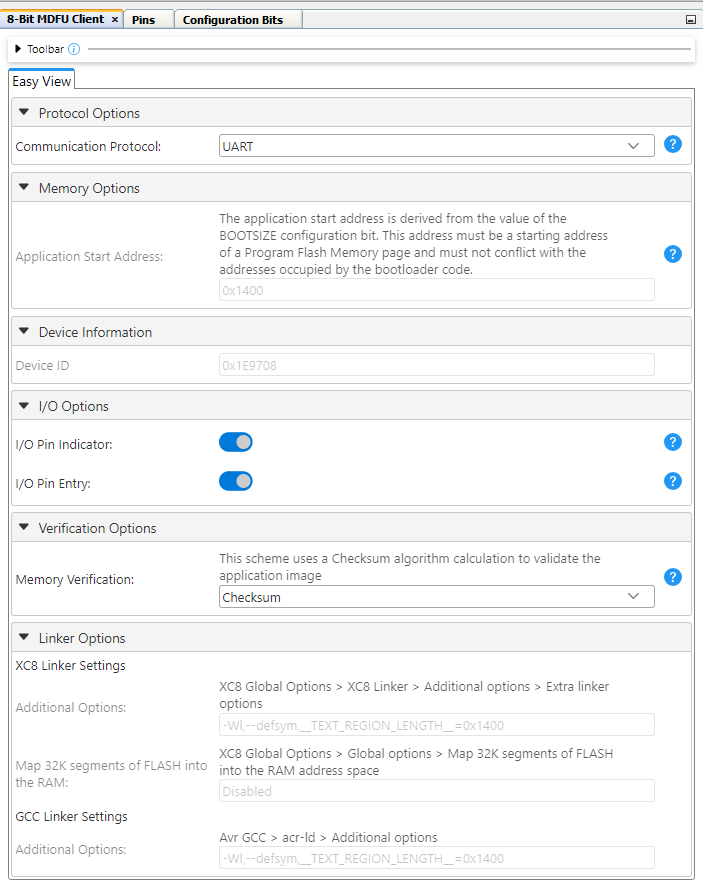Click the XC8 Linker Settings label
Screen dimensions: 703x891
[x=70, y=665]
